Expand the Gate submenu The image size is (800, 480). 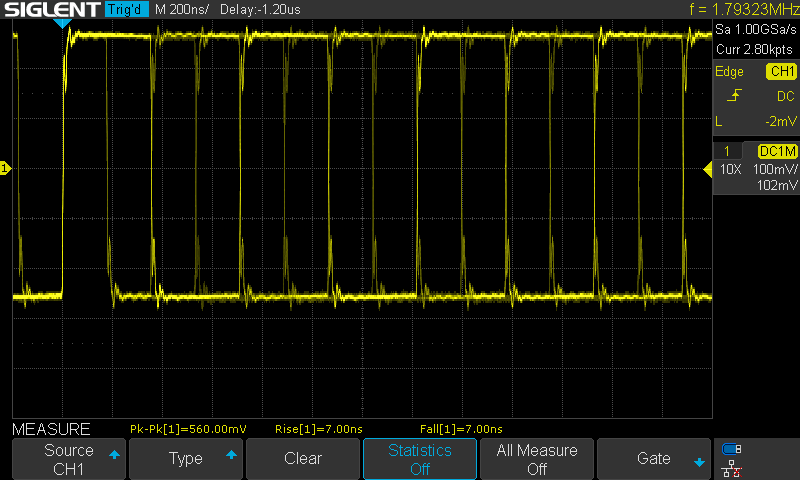tap(654, 459)
